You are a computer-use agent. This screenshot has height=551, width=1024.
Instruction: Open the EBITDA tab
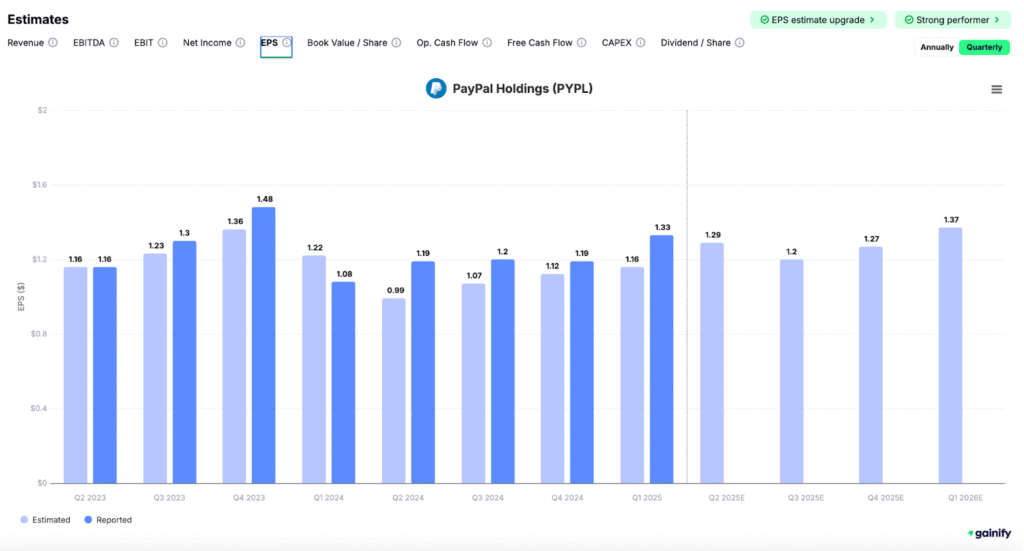89,43
